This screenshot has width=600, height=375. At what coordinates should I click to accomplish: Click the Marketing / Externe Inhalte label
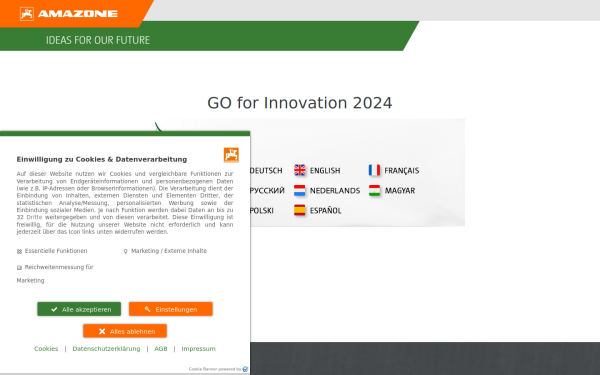[169, 251]
